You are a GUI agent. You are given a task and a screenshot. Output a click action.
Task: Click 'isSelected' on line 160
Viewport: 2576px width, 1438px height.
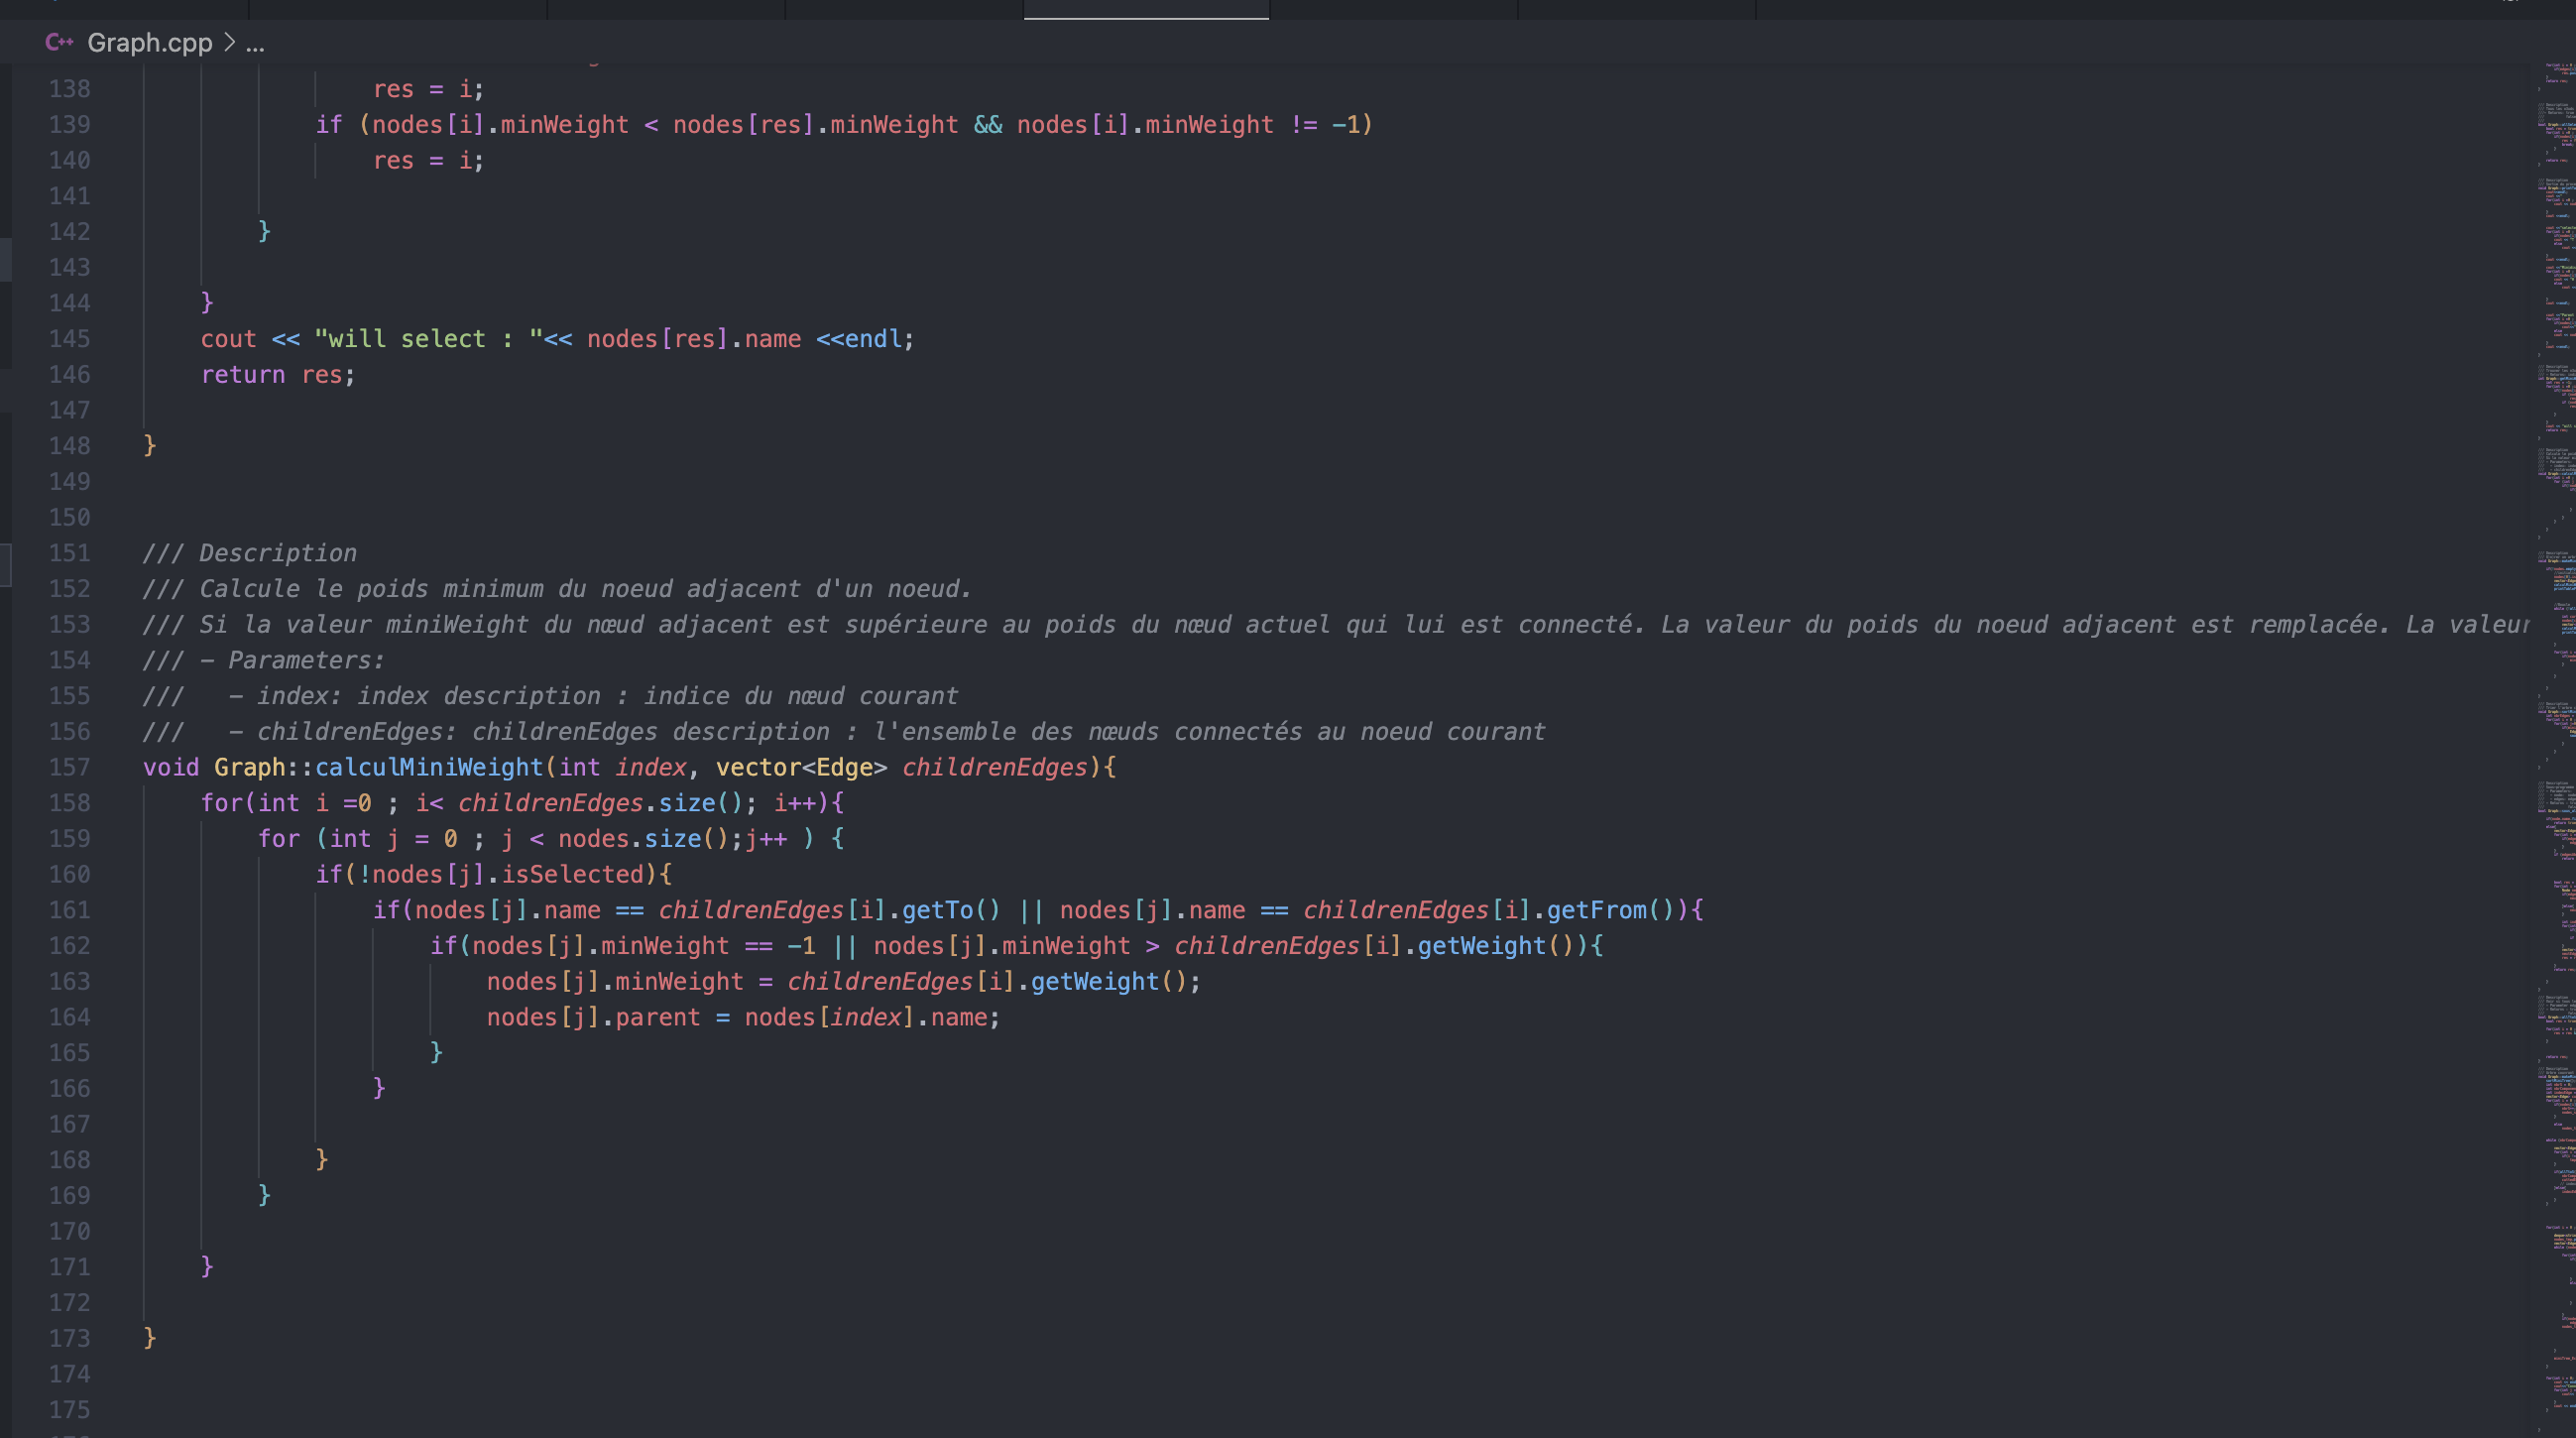click(572, 874)
